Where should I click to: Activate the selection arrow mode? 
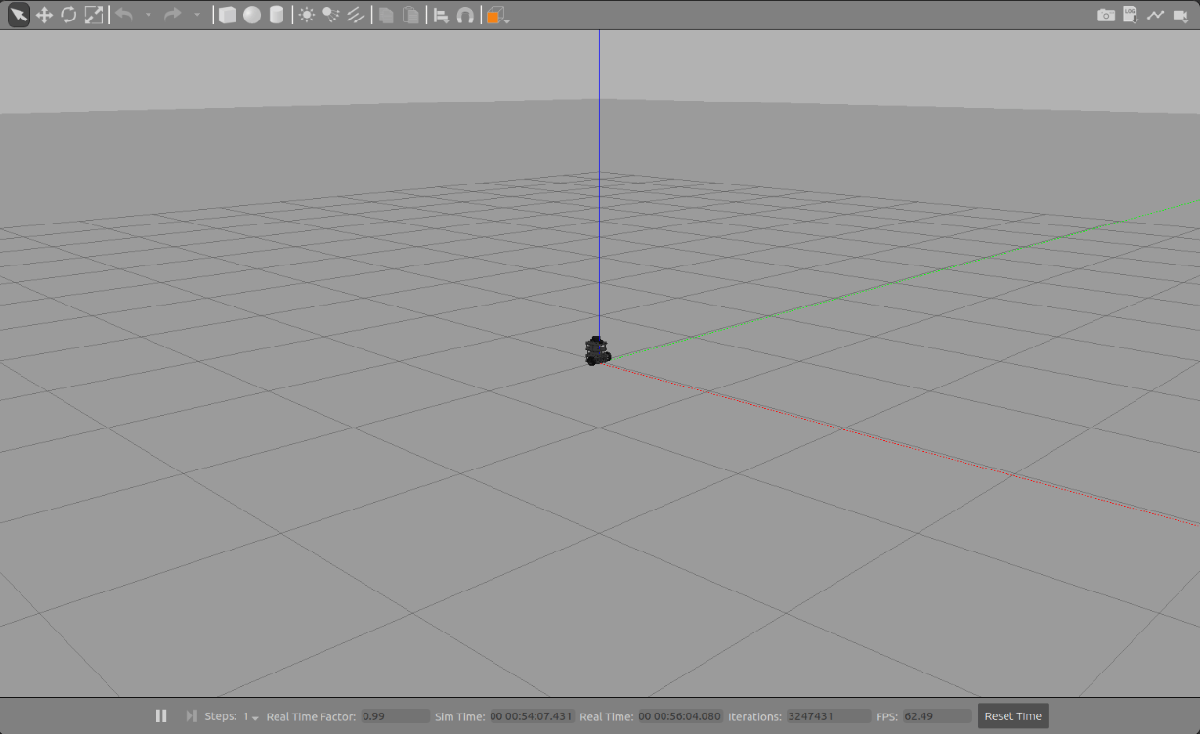click(19, 15)
